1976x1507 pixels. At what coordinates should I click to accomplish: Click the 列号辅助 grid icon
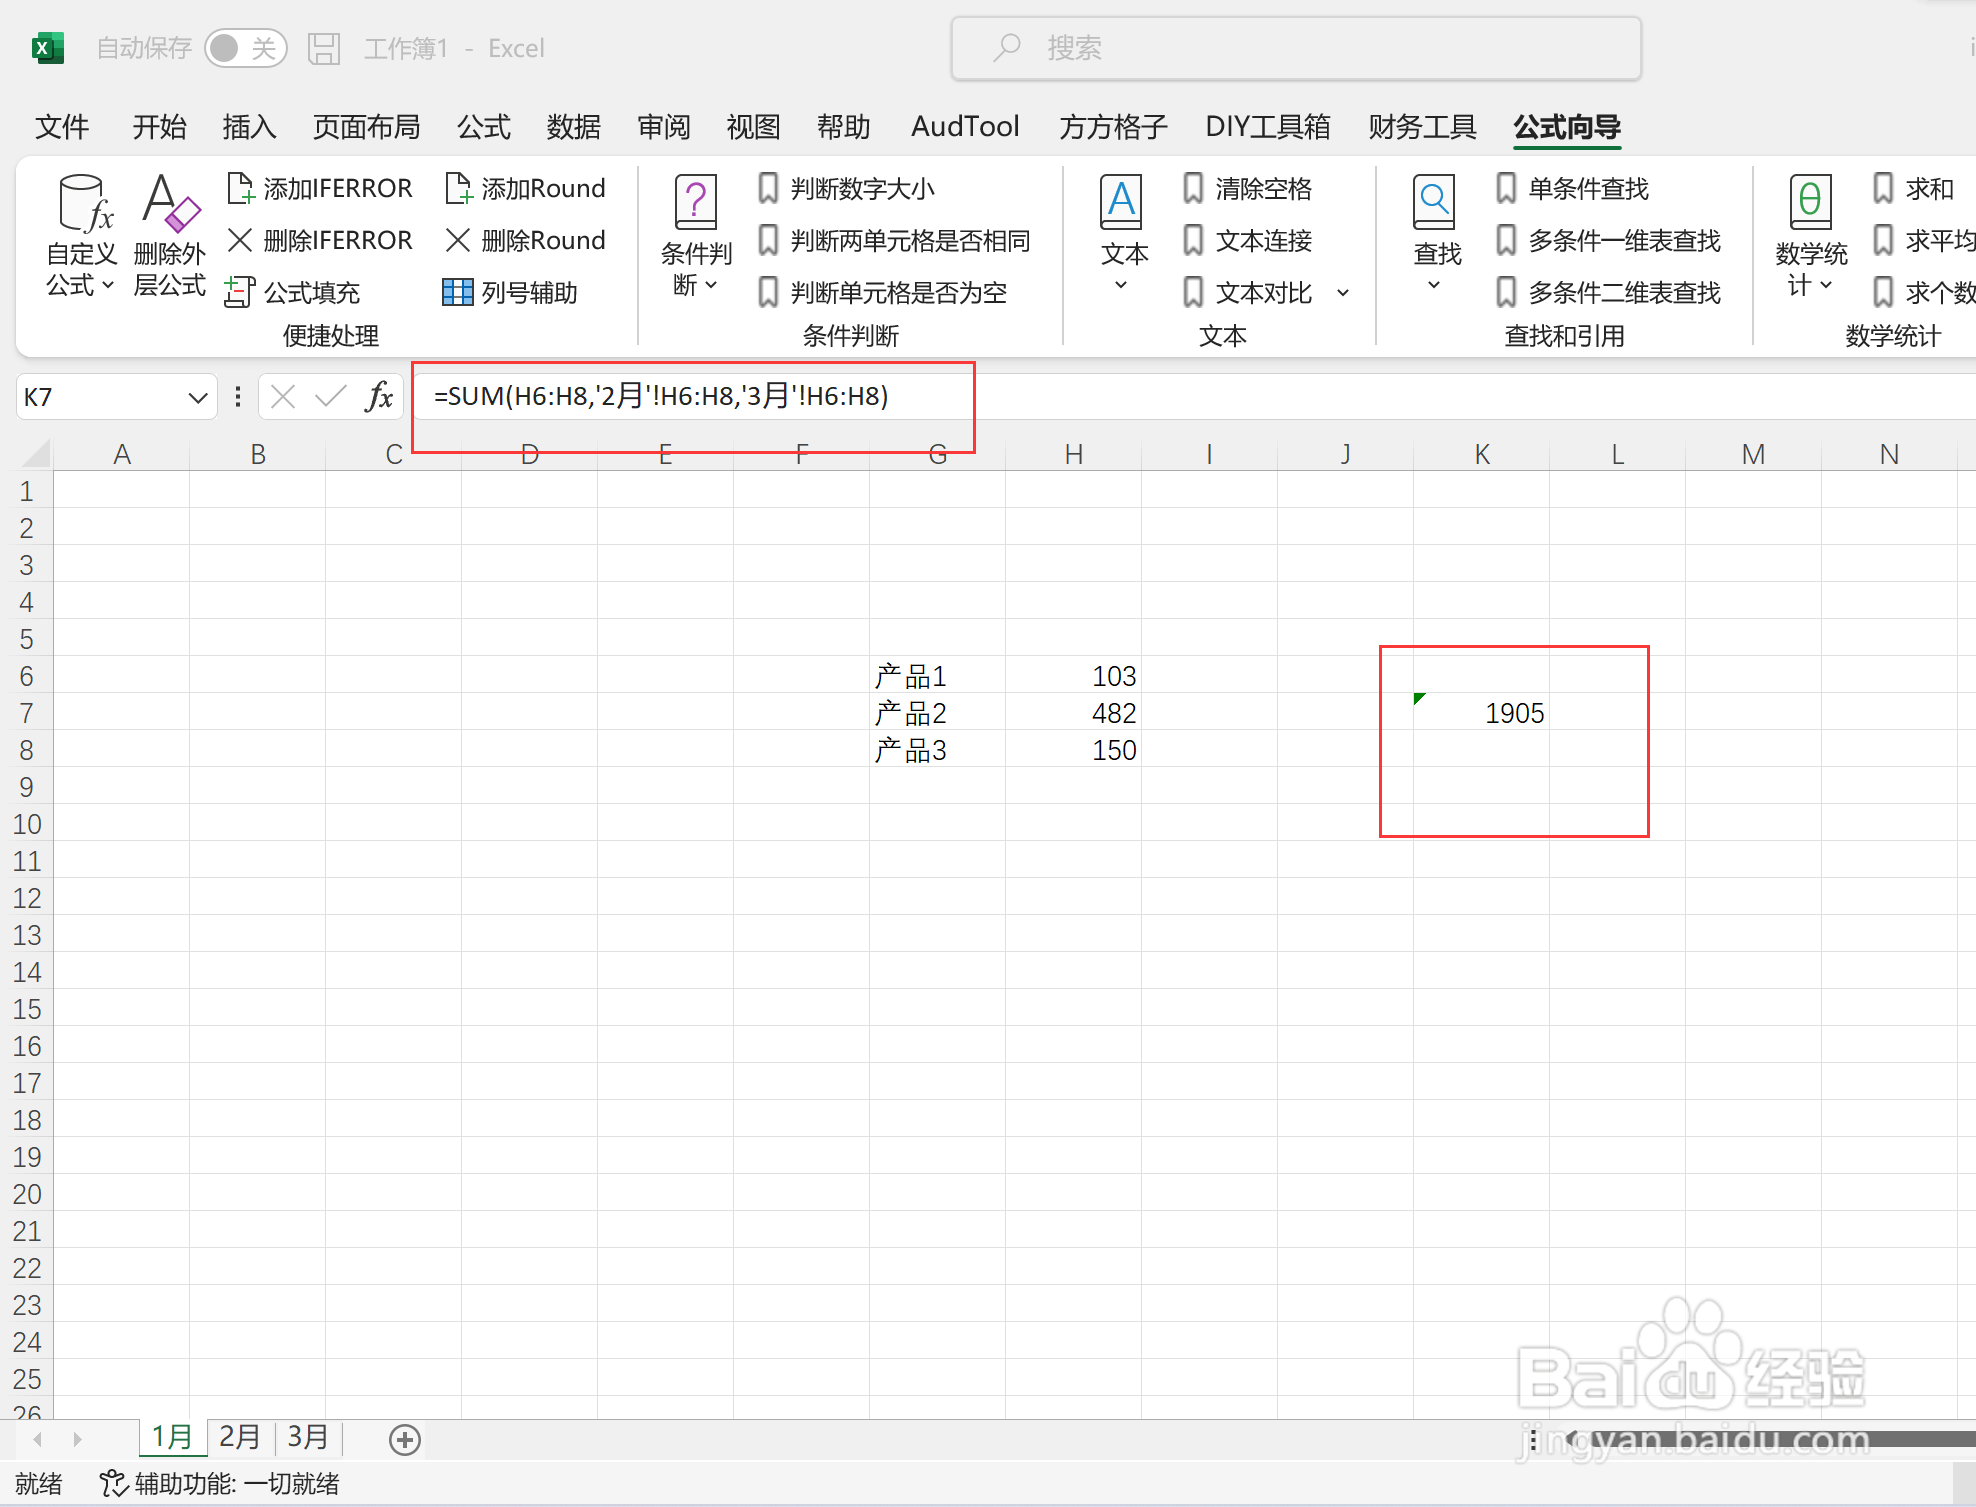click(458, 292)
